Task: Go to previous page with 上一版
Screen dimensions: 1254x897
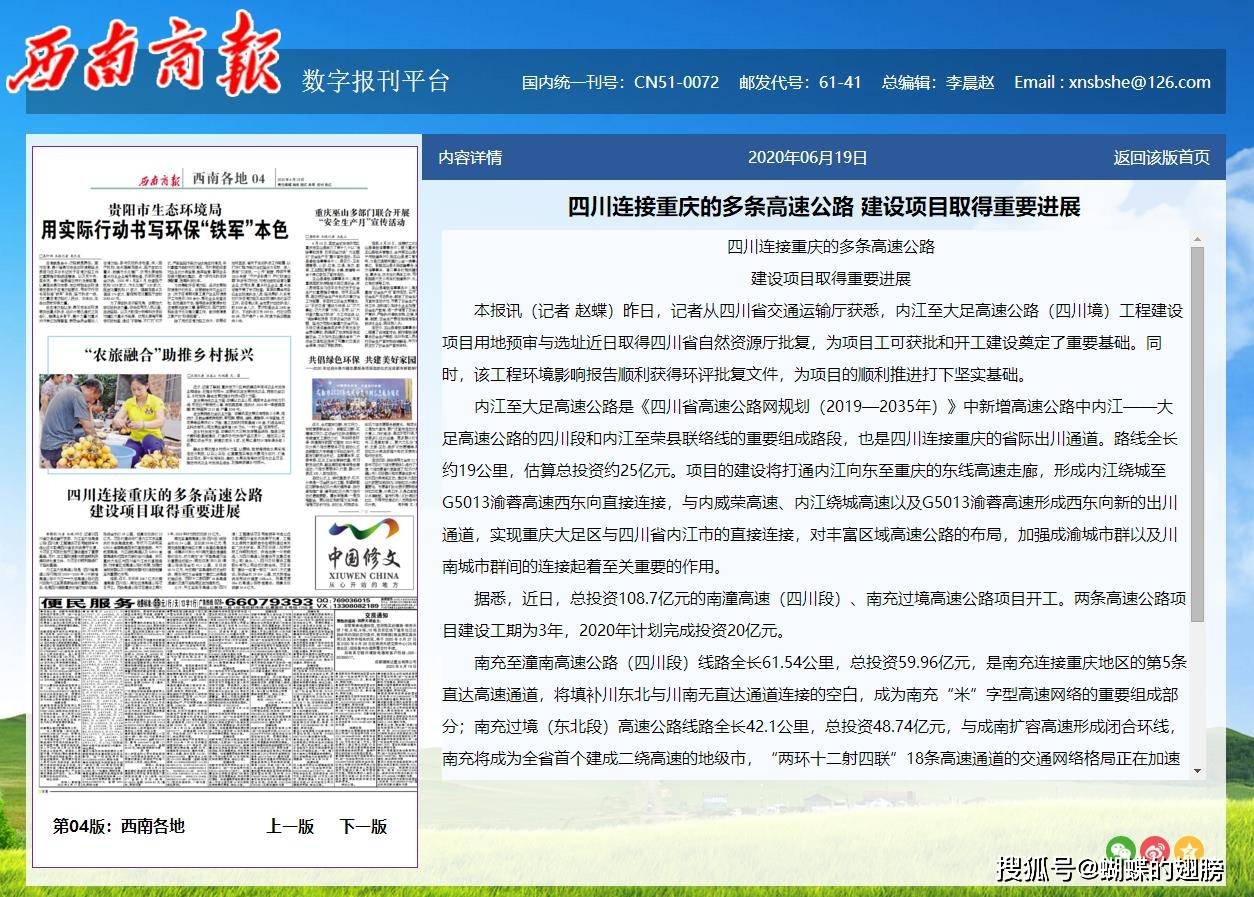Action: coord(290,826)
